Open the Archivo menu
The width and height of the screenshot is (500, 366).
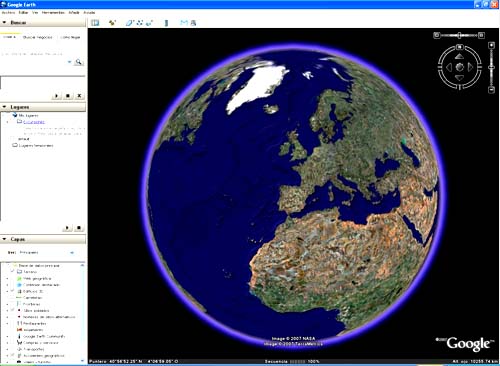8,12
